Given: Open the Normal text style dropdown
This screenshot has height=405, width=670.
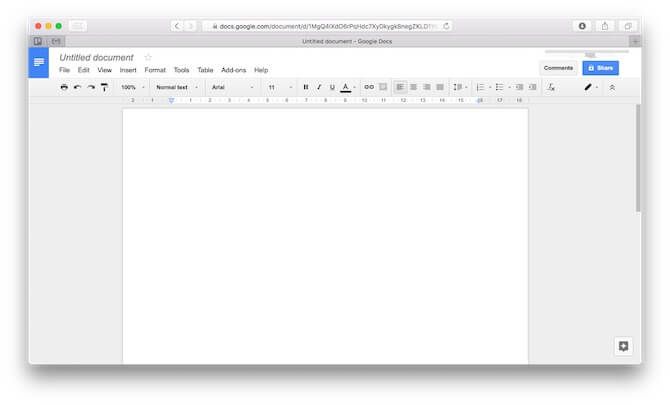Looking at the screenshot, I should 176,87.
